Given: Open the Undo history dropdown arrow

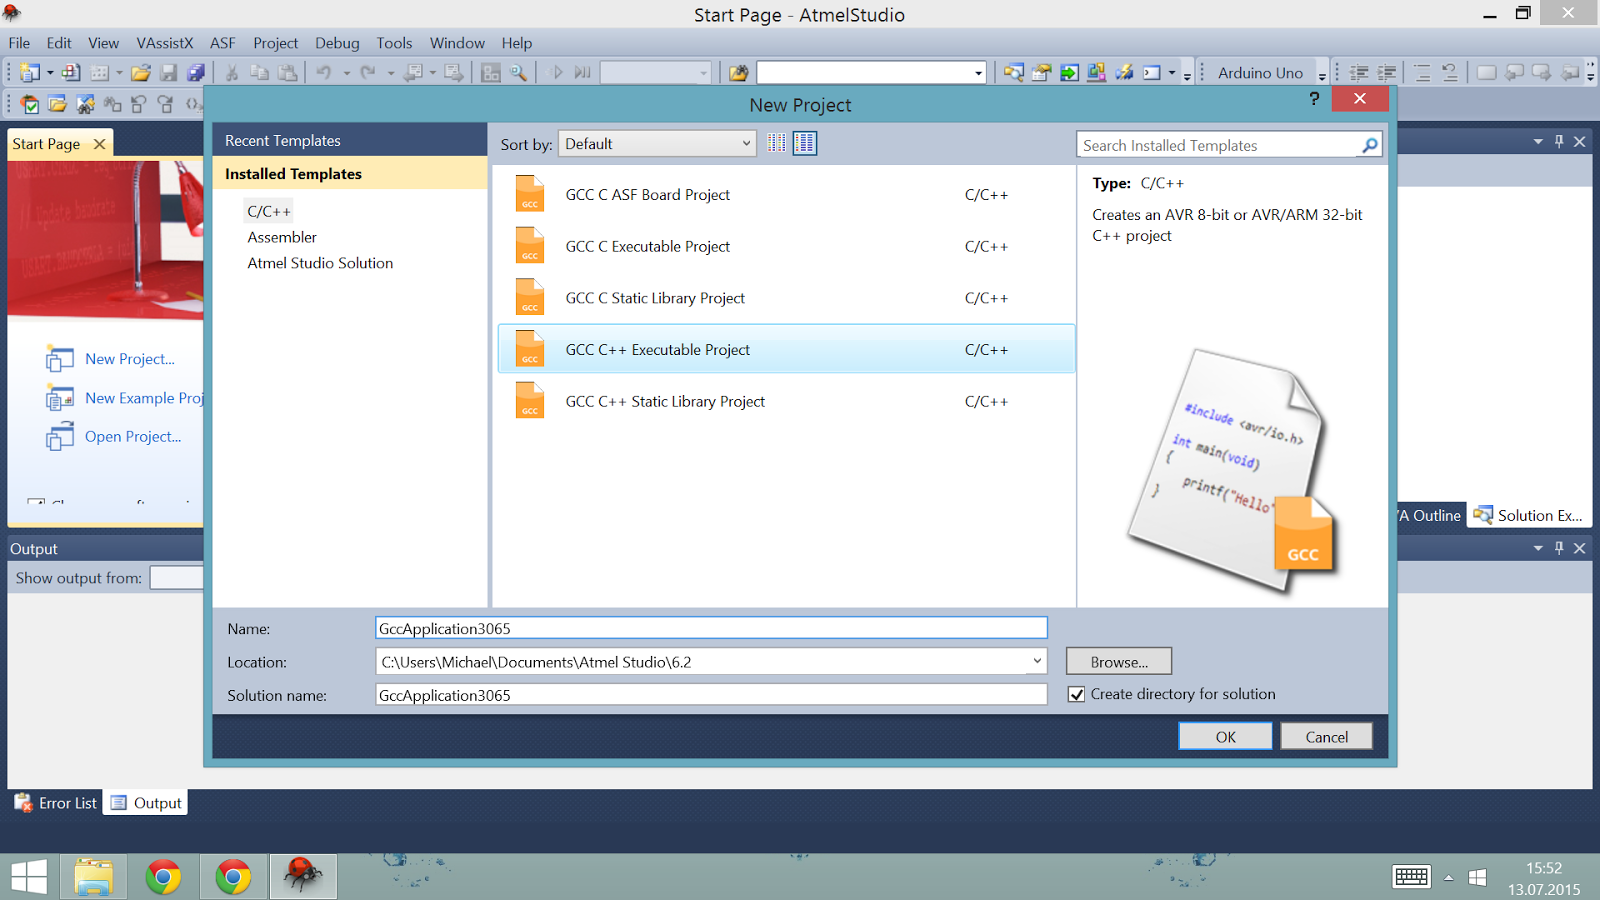Looking at the screenshot, I should (x=346, y=73).
